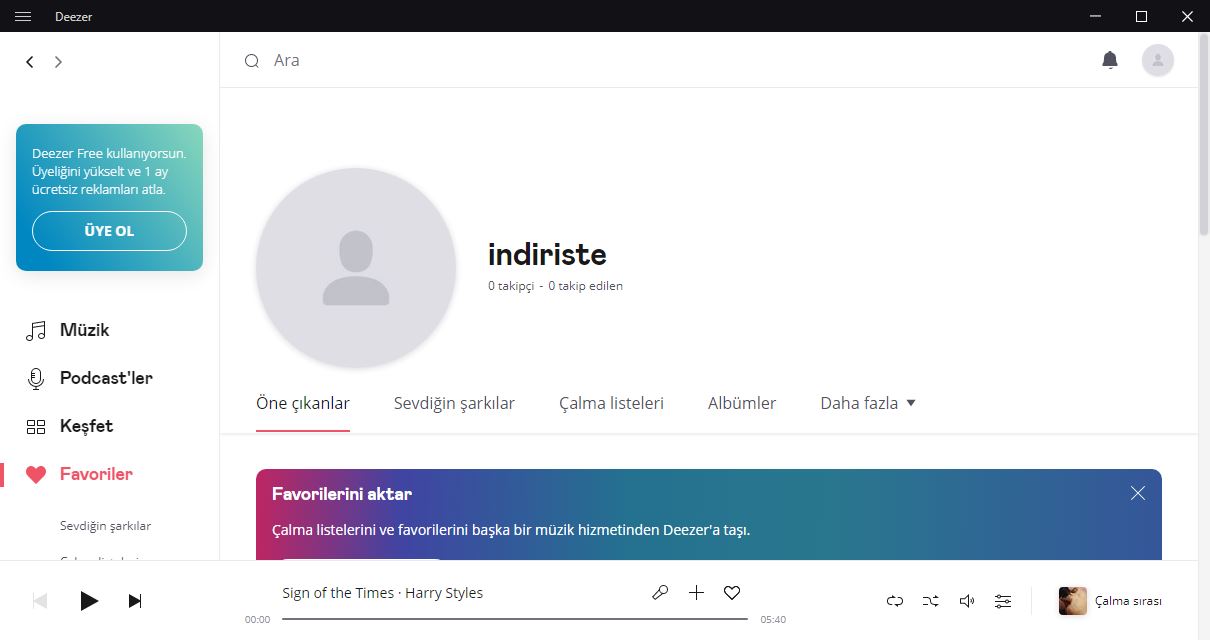
Task: Maximize the Deezer window
Action: (1141, 16)
